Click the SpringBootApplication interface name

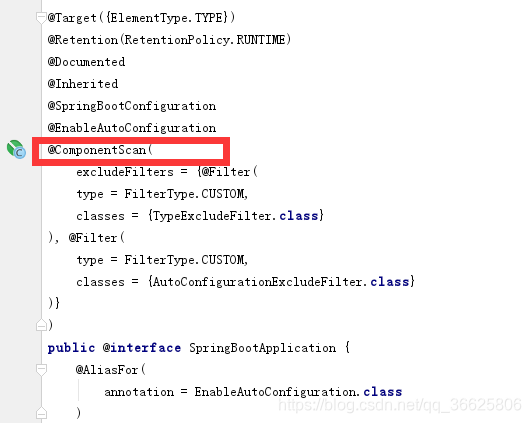click(x=262, y=348)
